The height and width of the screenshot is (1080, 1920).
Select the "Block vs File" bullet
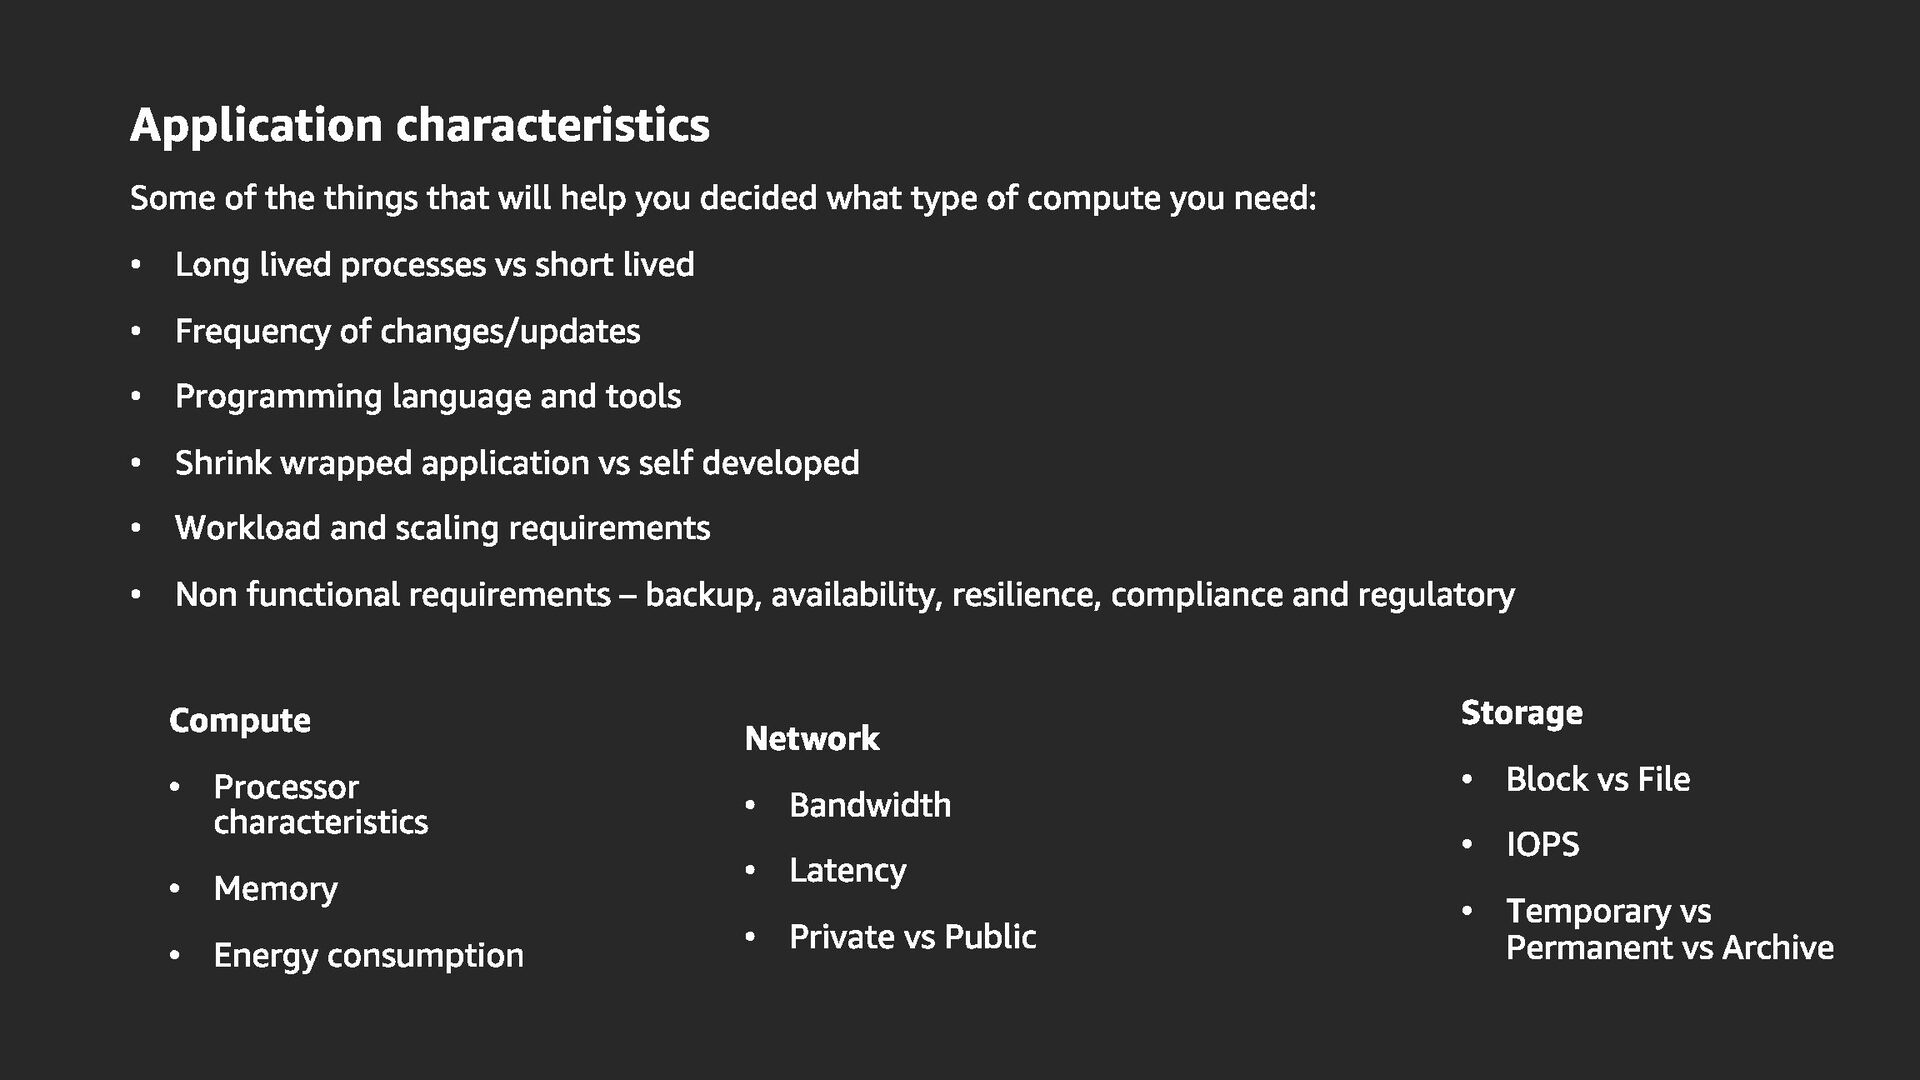pyautogui.click(x=1597, y=779)
